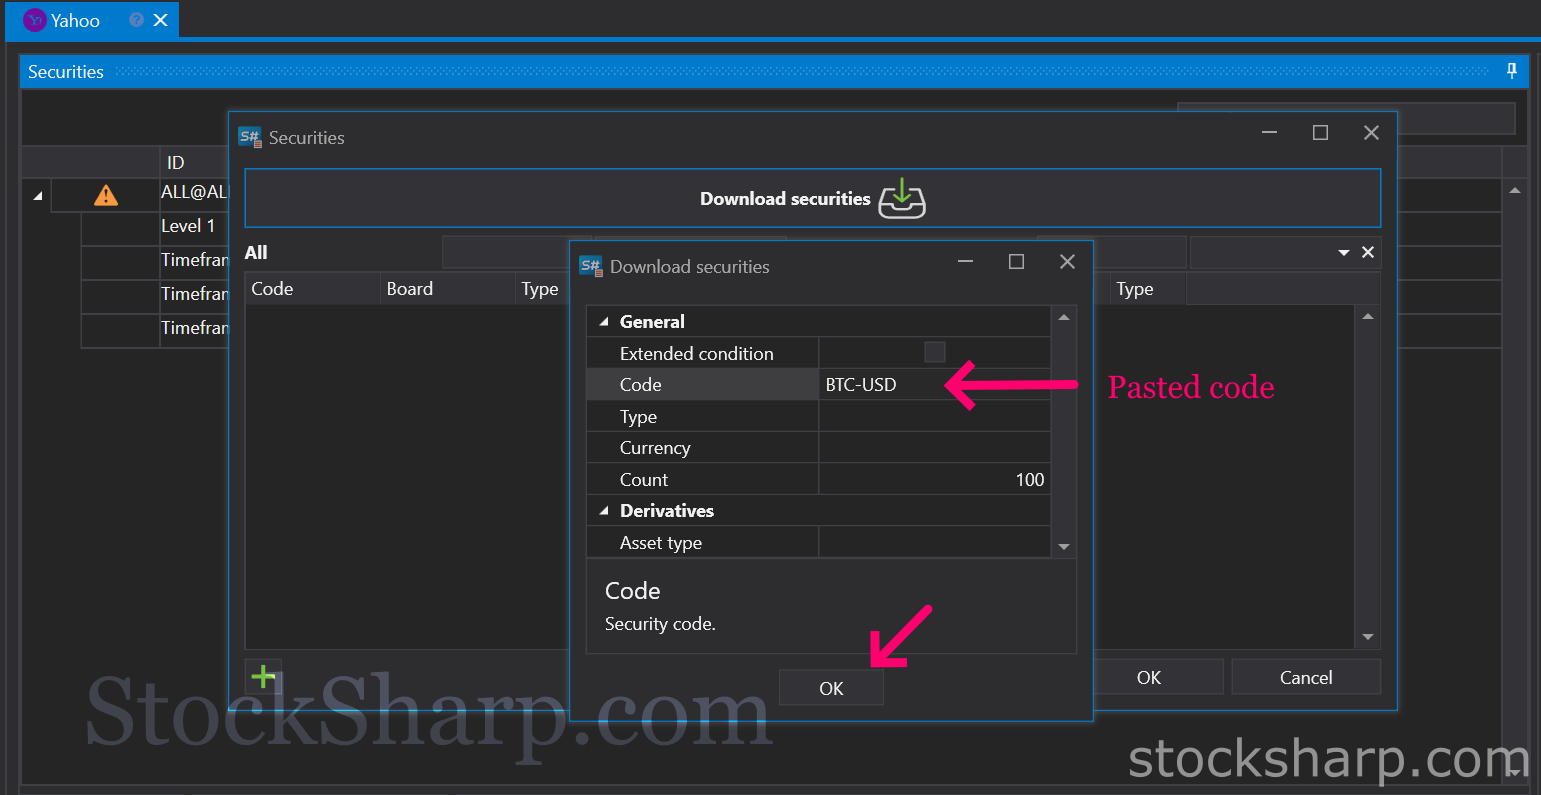This screenshot has width=1541, height=795.
Task: Click the Download securities tray icon
Action: click(901, 198)
